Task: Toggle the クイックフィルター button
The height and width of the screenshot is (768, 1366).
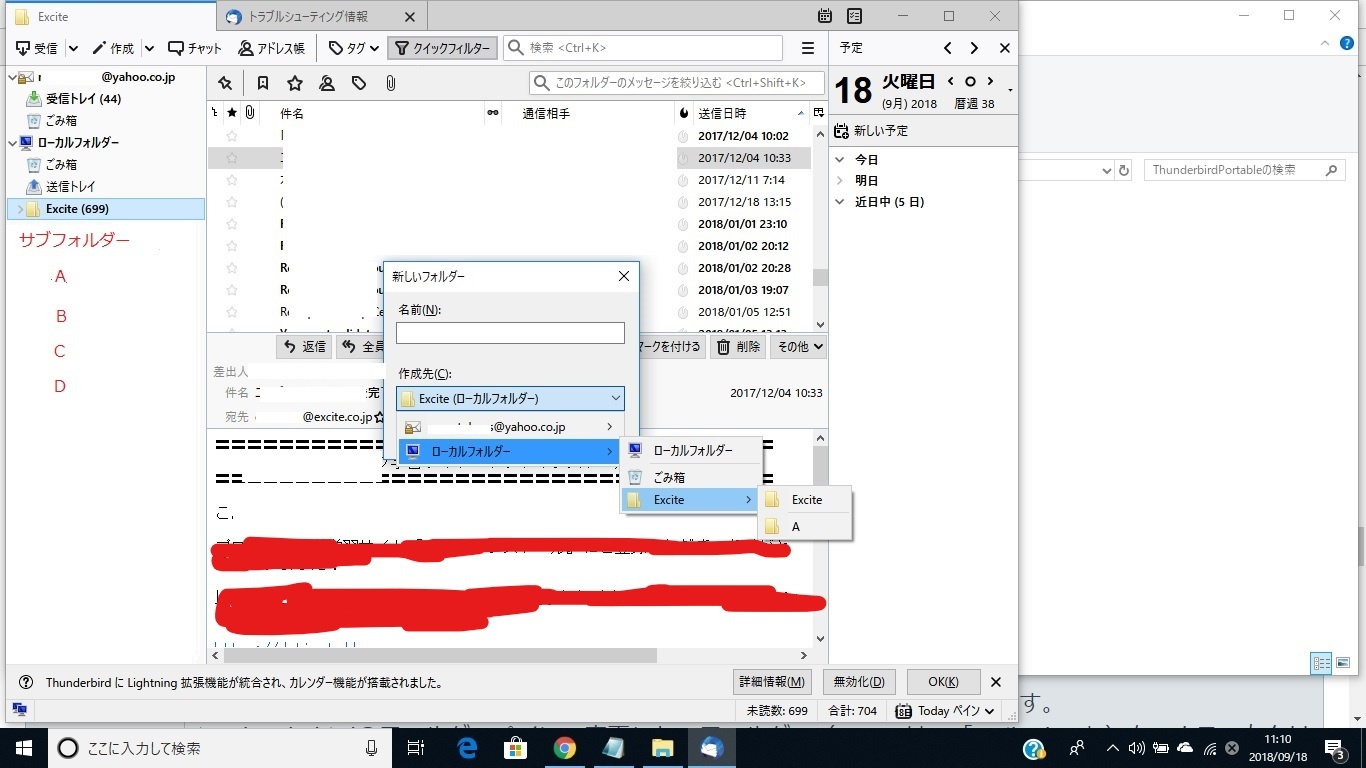Action: click(x=442, y=48)
